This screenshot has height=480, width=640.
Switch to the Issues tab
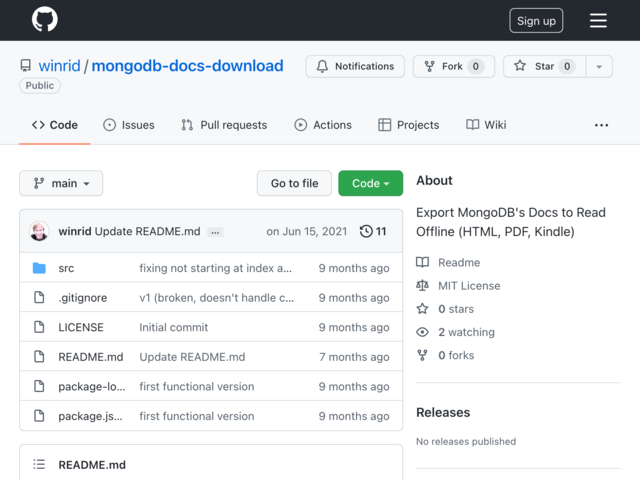pyautogui.click(x=129, y=125)
